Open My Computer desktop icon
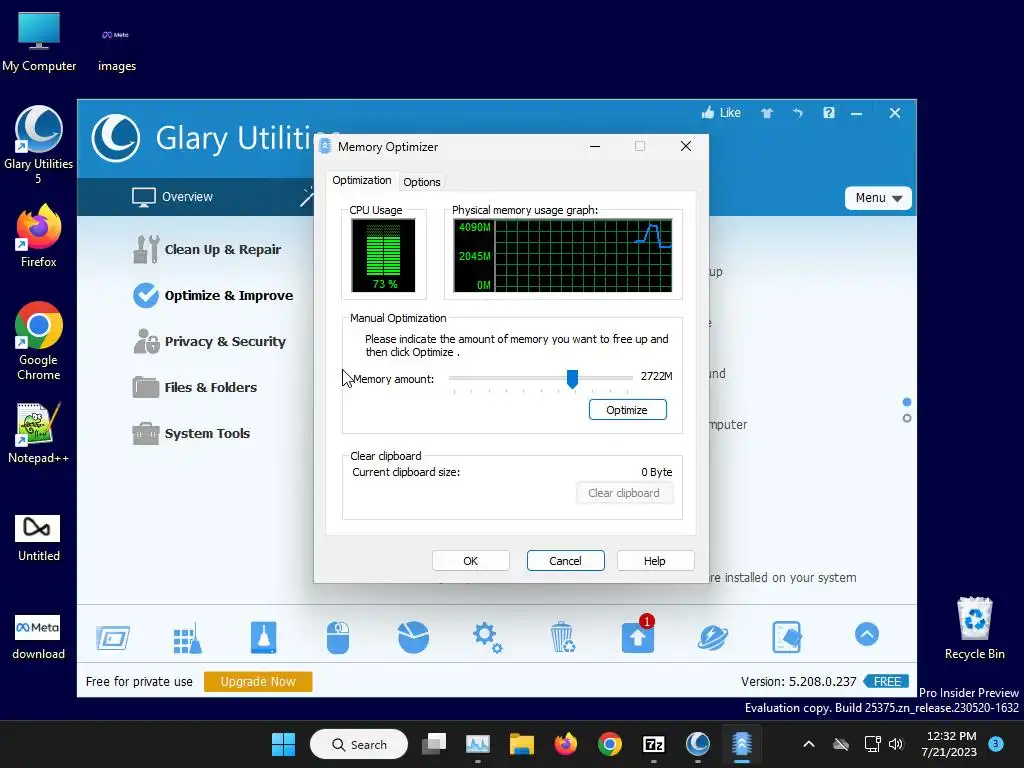The image size is (1024, 768). coord(39,42)
